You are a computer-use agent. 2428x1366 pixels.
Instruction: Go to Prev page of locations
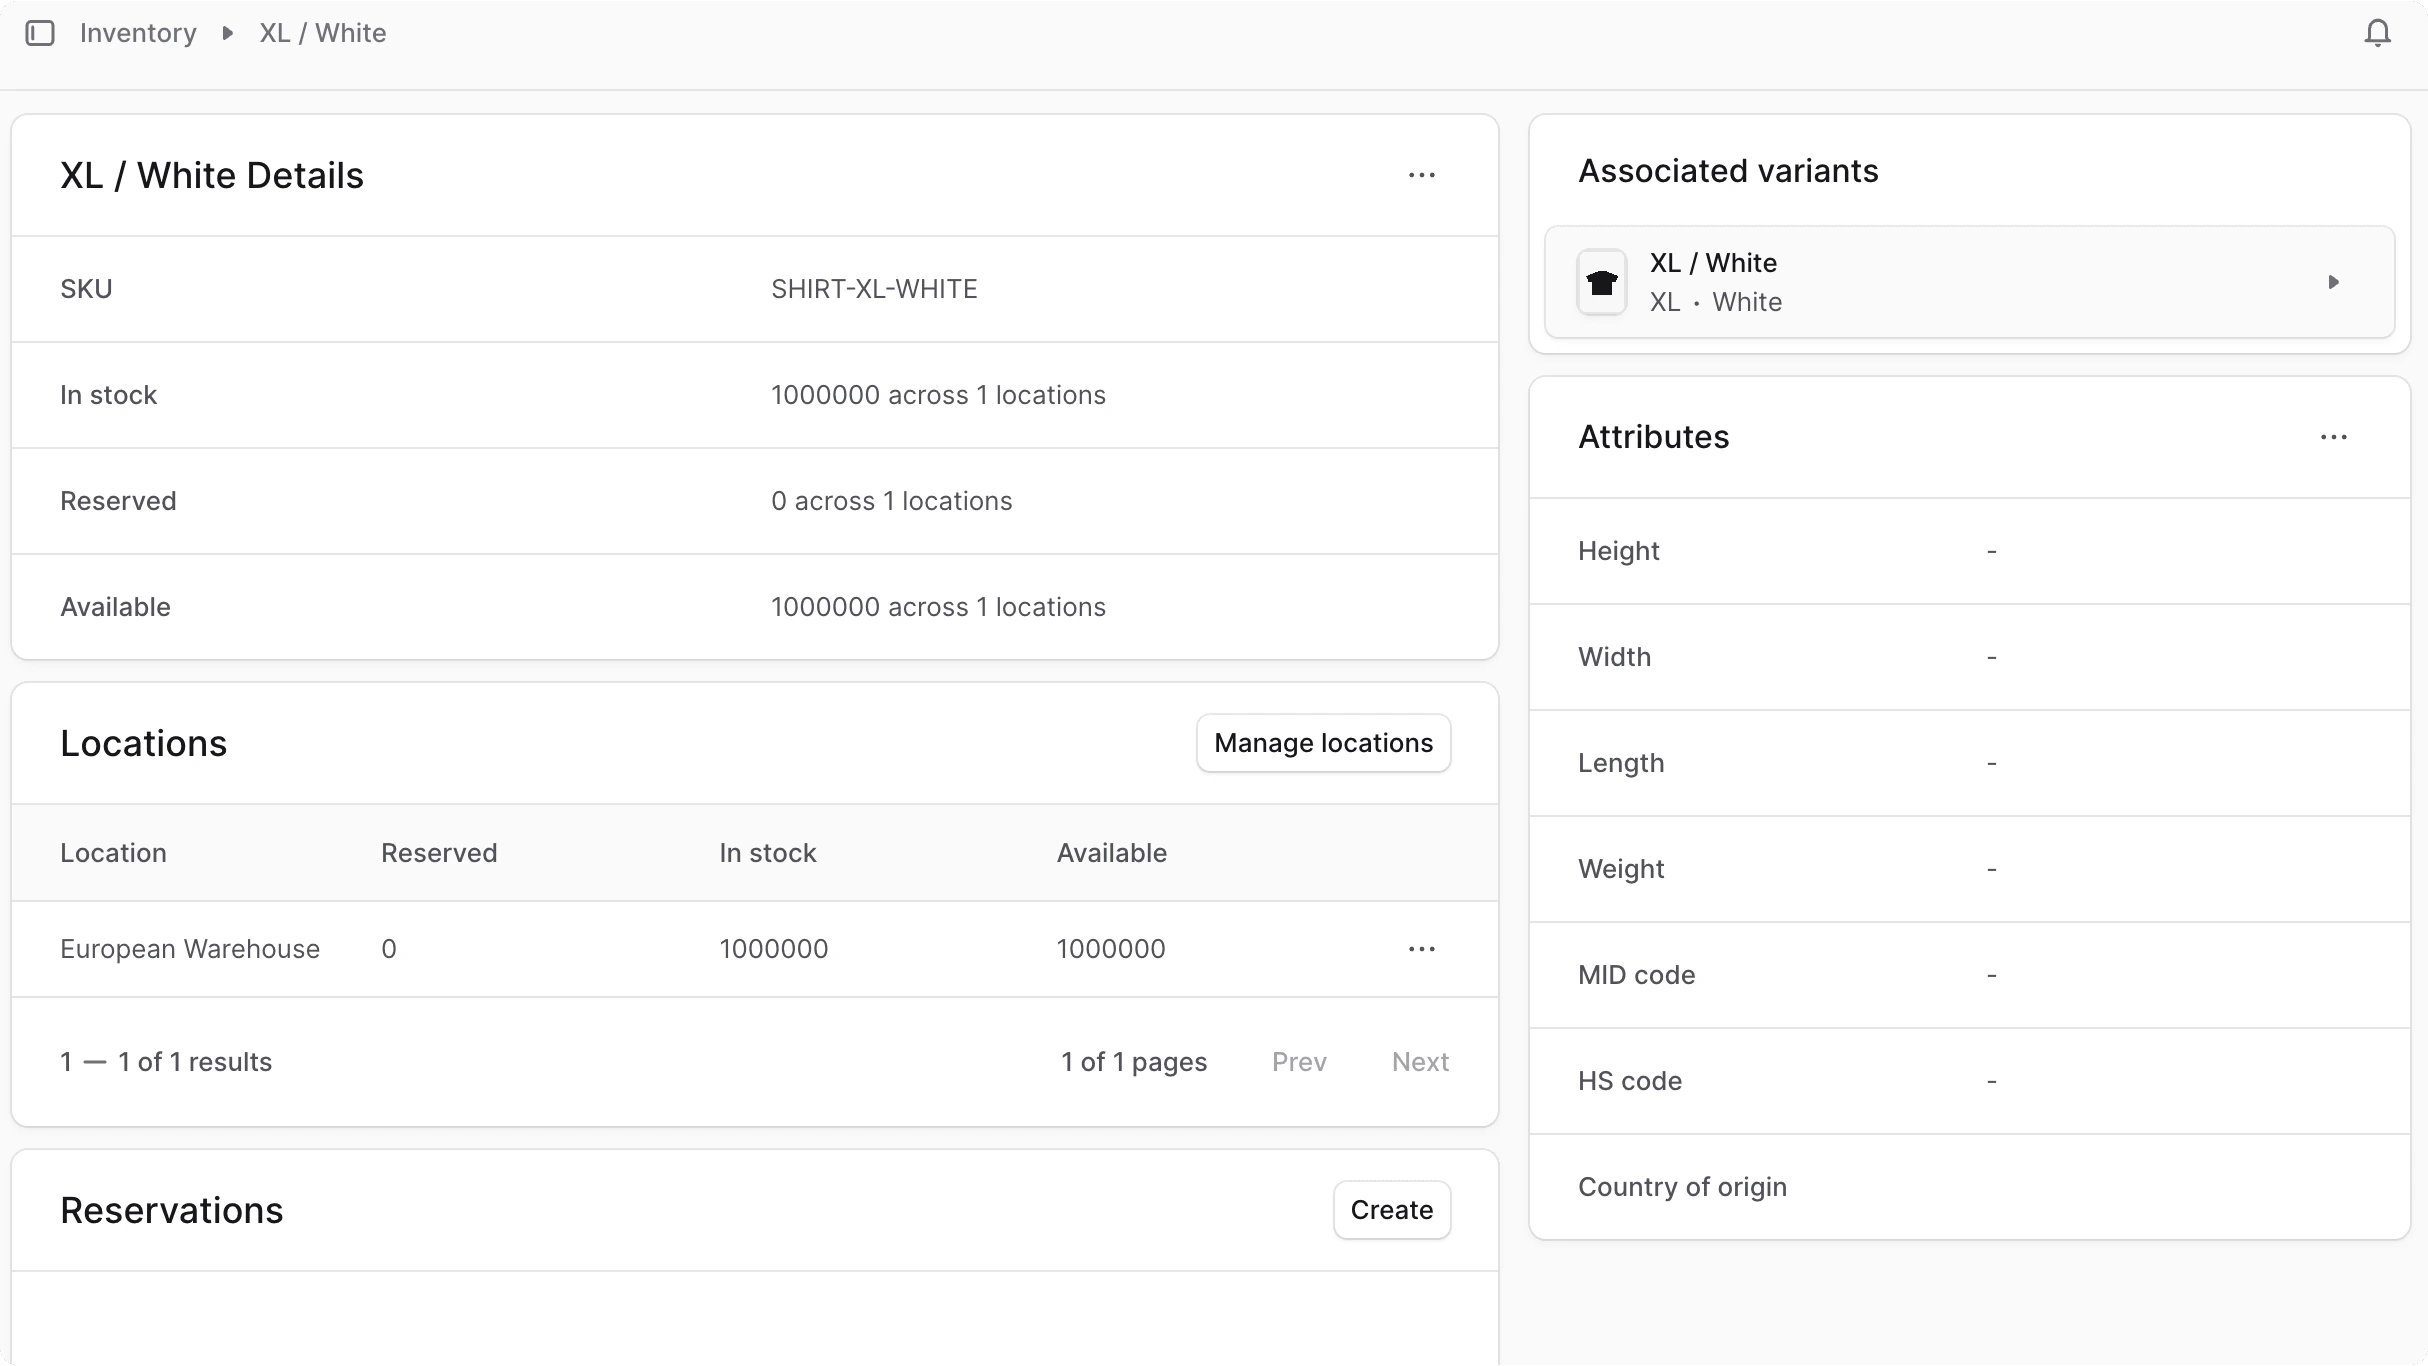tap(1298, 1062)
